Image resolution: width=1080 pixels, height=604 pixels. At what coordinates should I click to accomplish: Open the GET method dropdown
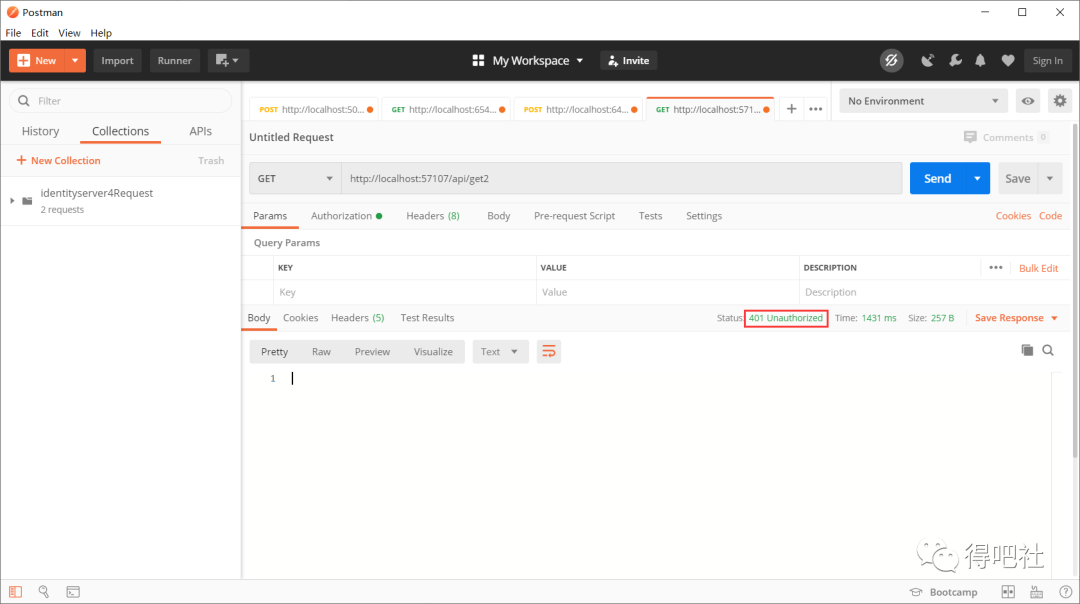point(295,178)
